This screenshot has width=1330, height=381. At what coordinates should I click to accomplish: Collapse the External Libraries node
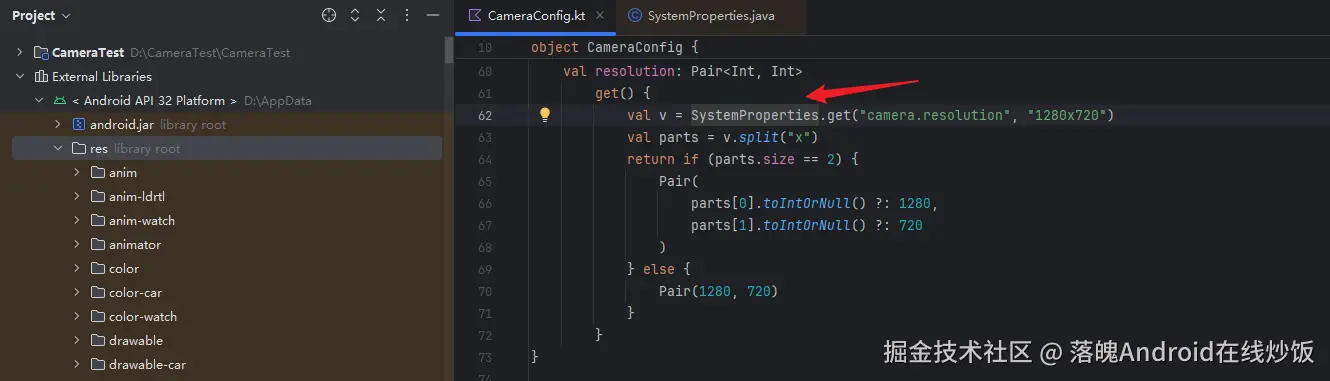(x=20, y=76)
